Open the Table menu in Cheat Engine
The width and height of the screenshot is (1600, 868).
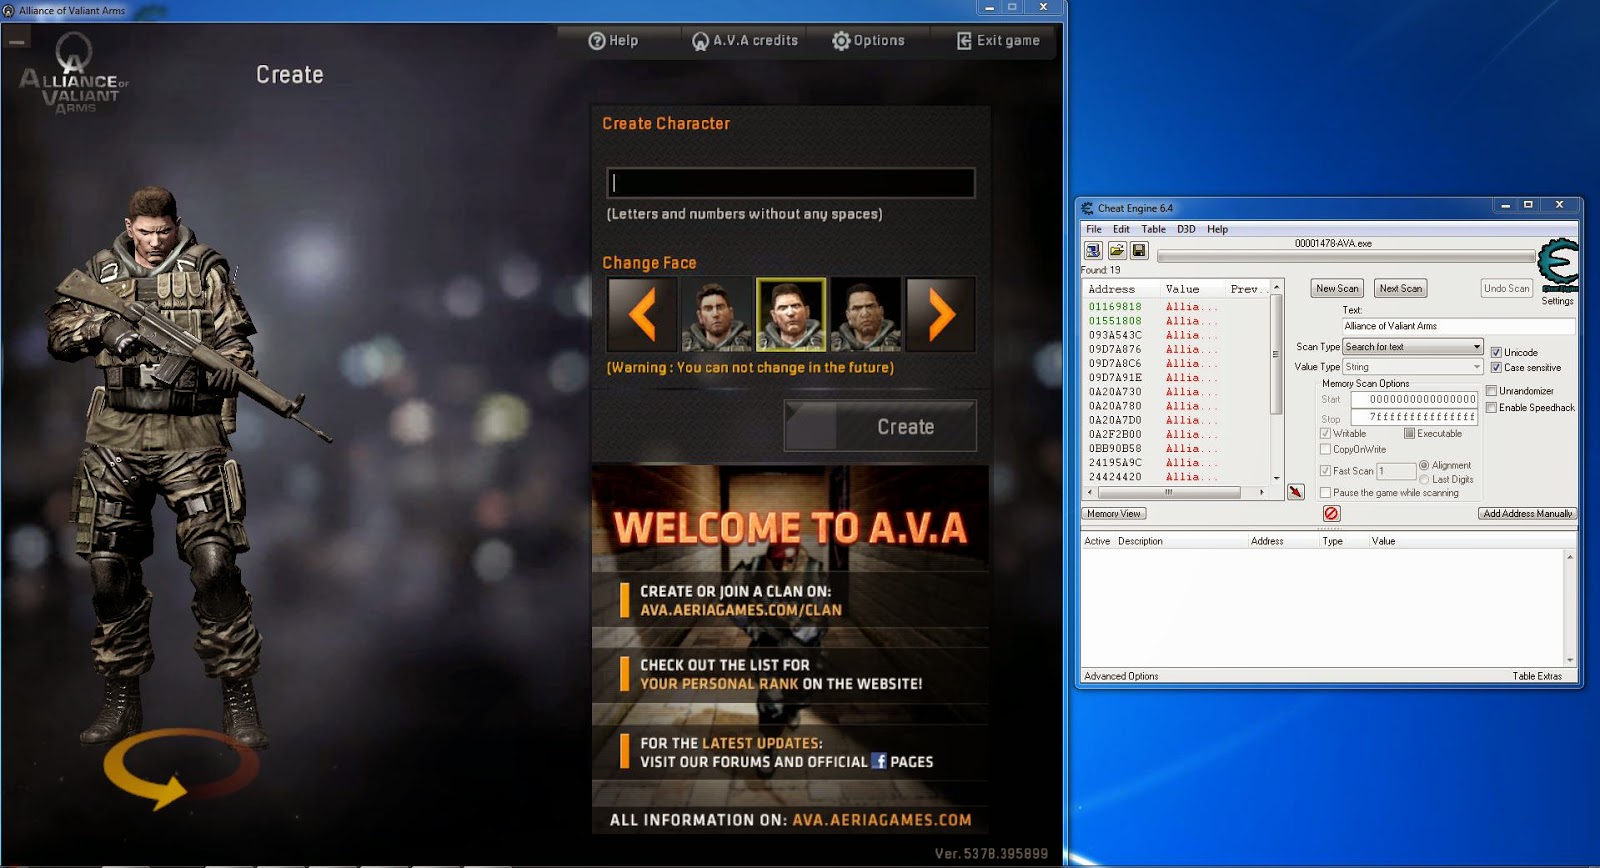(x=1154, y=229)
